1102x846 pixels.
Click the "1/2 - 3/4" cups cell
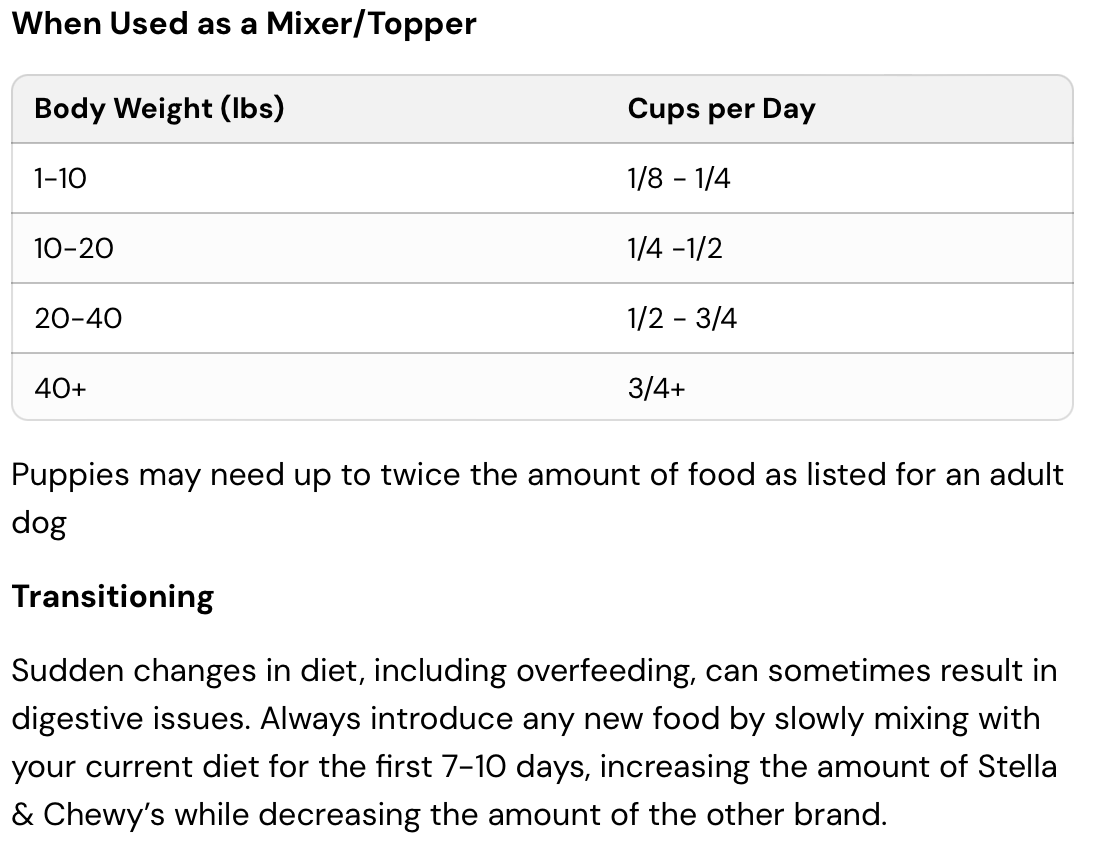click(x=682, y=318)
